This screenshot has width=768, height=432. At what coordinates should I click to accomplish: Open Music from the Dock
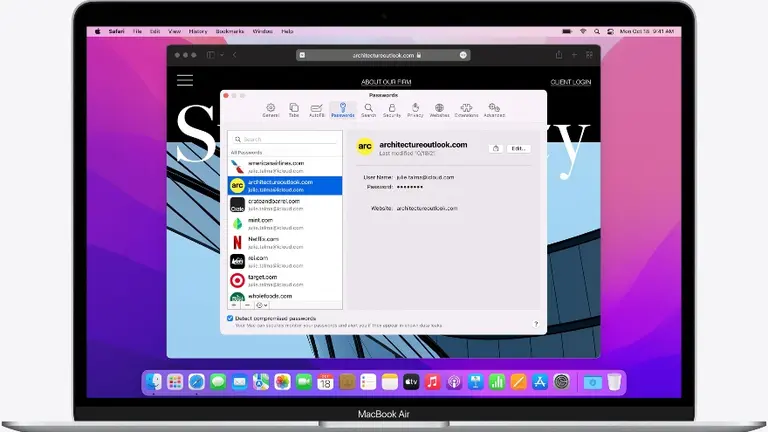tap(432, 382)
